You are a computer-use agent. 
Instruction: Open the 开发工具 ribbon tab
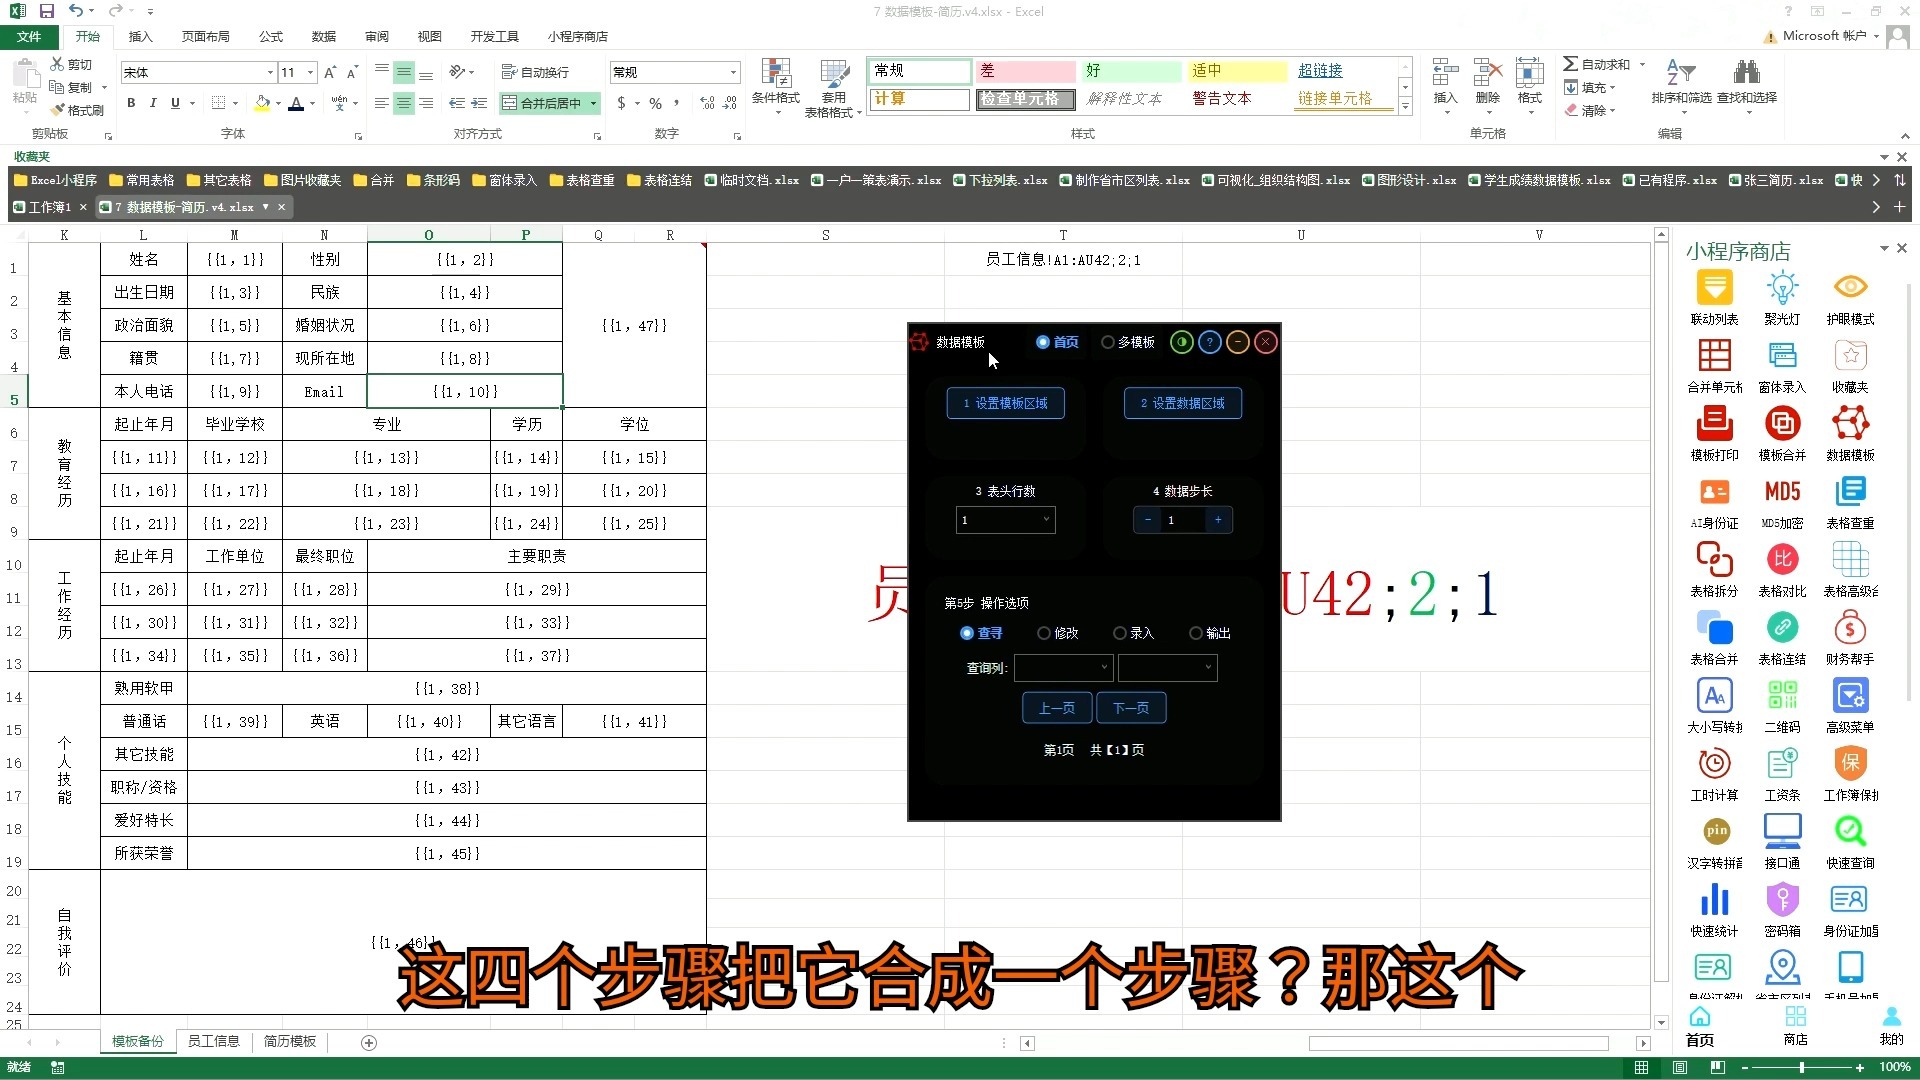494,36
